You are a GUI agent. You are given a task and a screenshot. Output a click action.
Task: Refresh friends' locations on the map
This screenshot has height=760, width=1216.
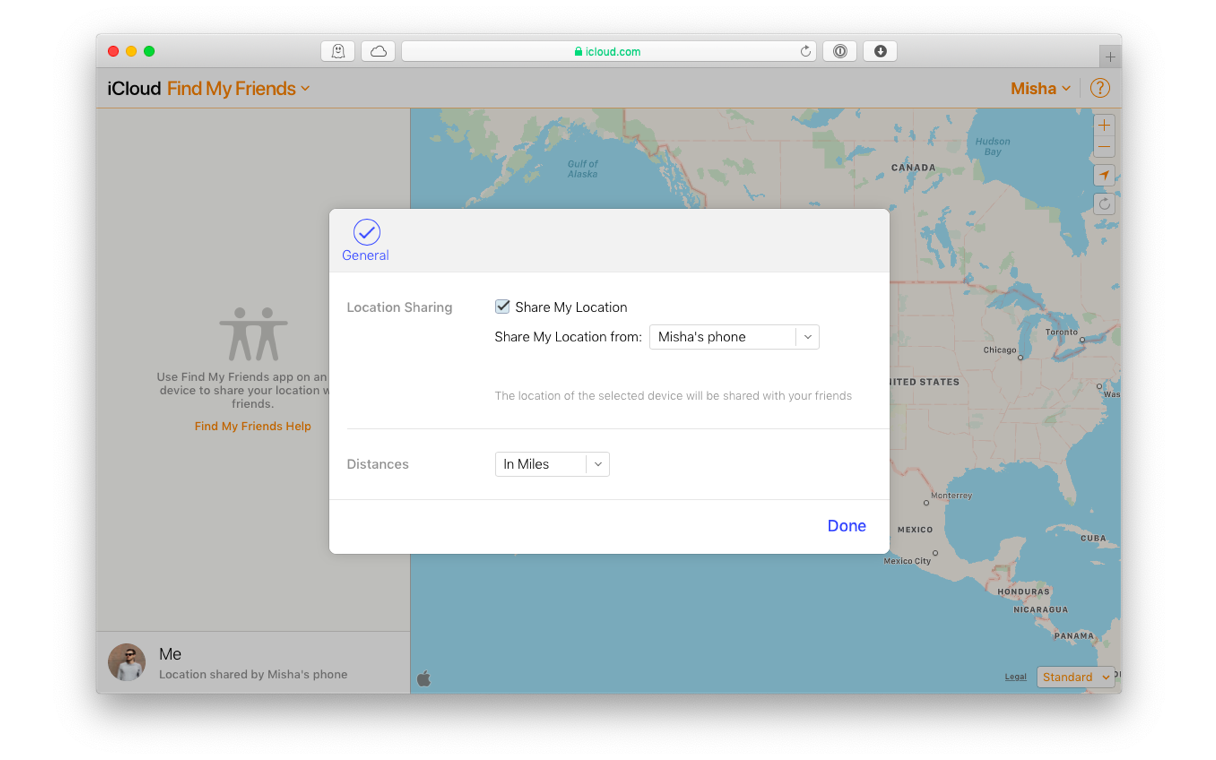(1104, 204)
